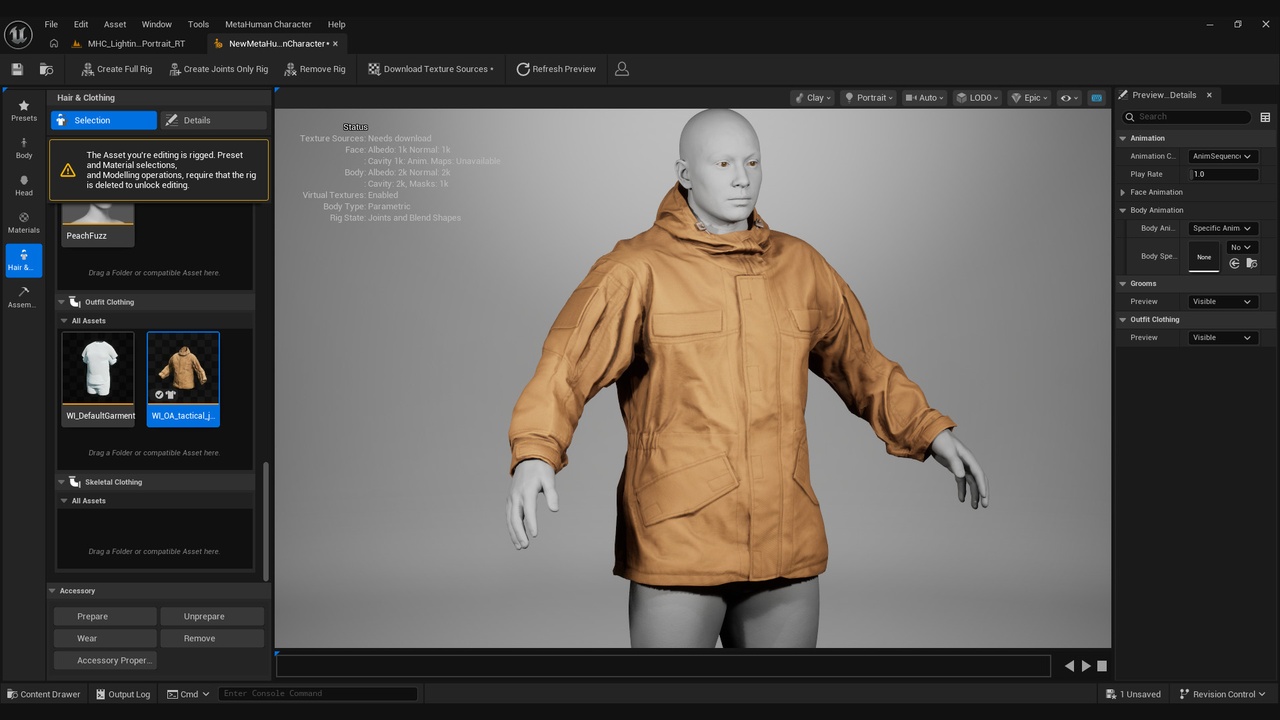Open the Portrait lighting dropdown
Screen dimensions: 1280x720
(868, 98)
